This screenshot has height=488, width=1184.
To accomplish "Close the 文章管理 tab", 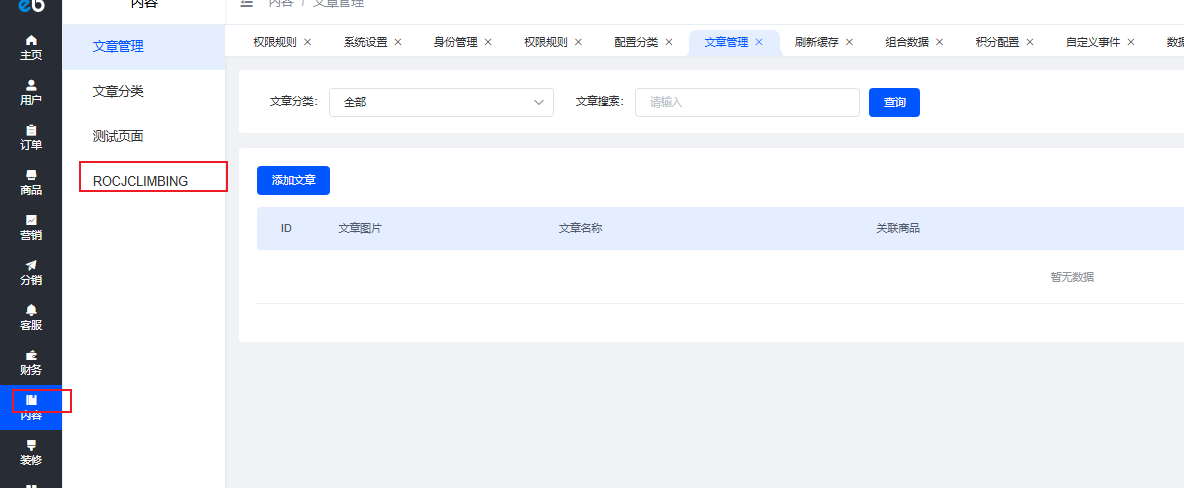I will (x=759, y=42).
